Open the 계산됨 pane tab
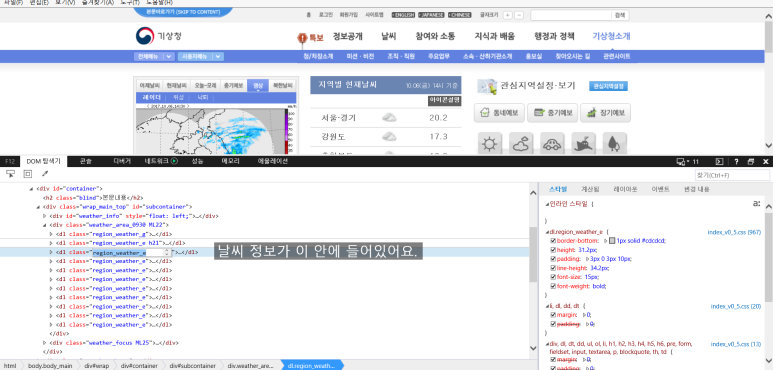The width and height of the screenshot is (773, 370). click(x=590, y=189)
